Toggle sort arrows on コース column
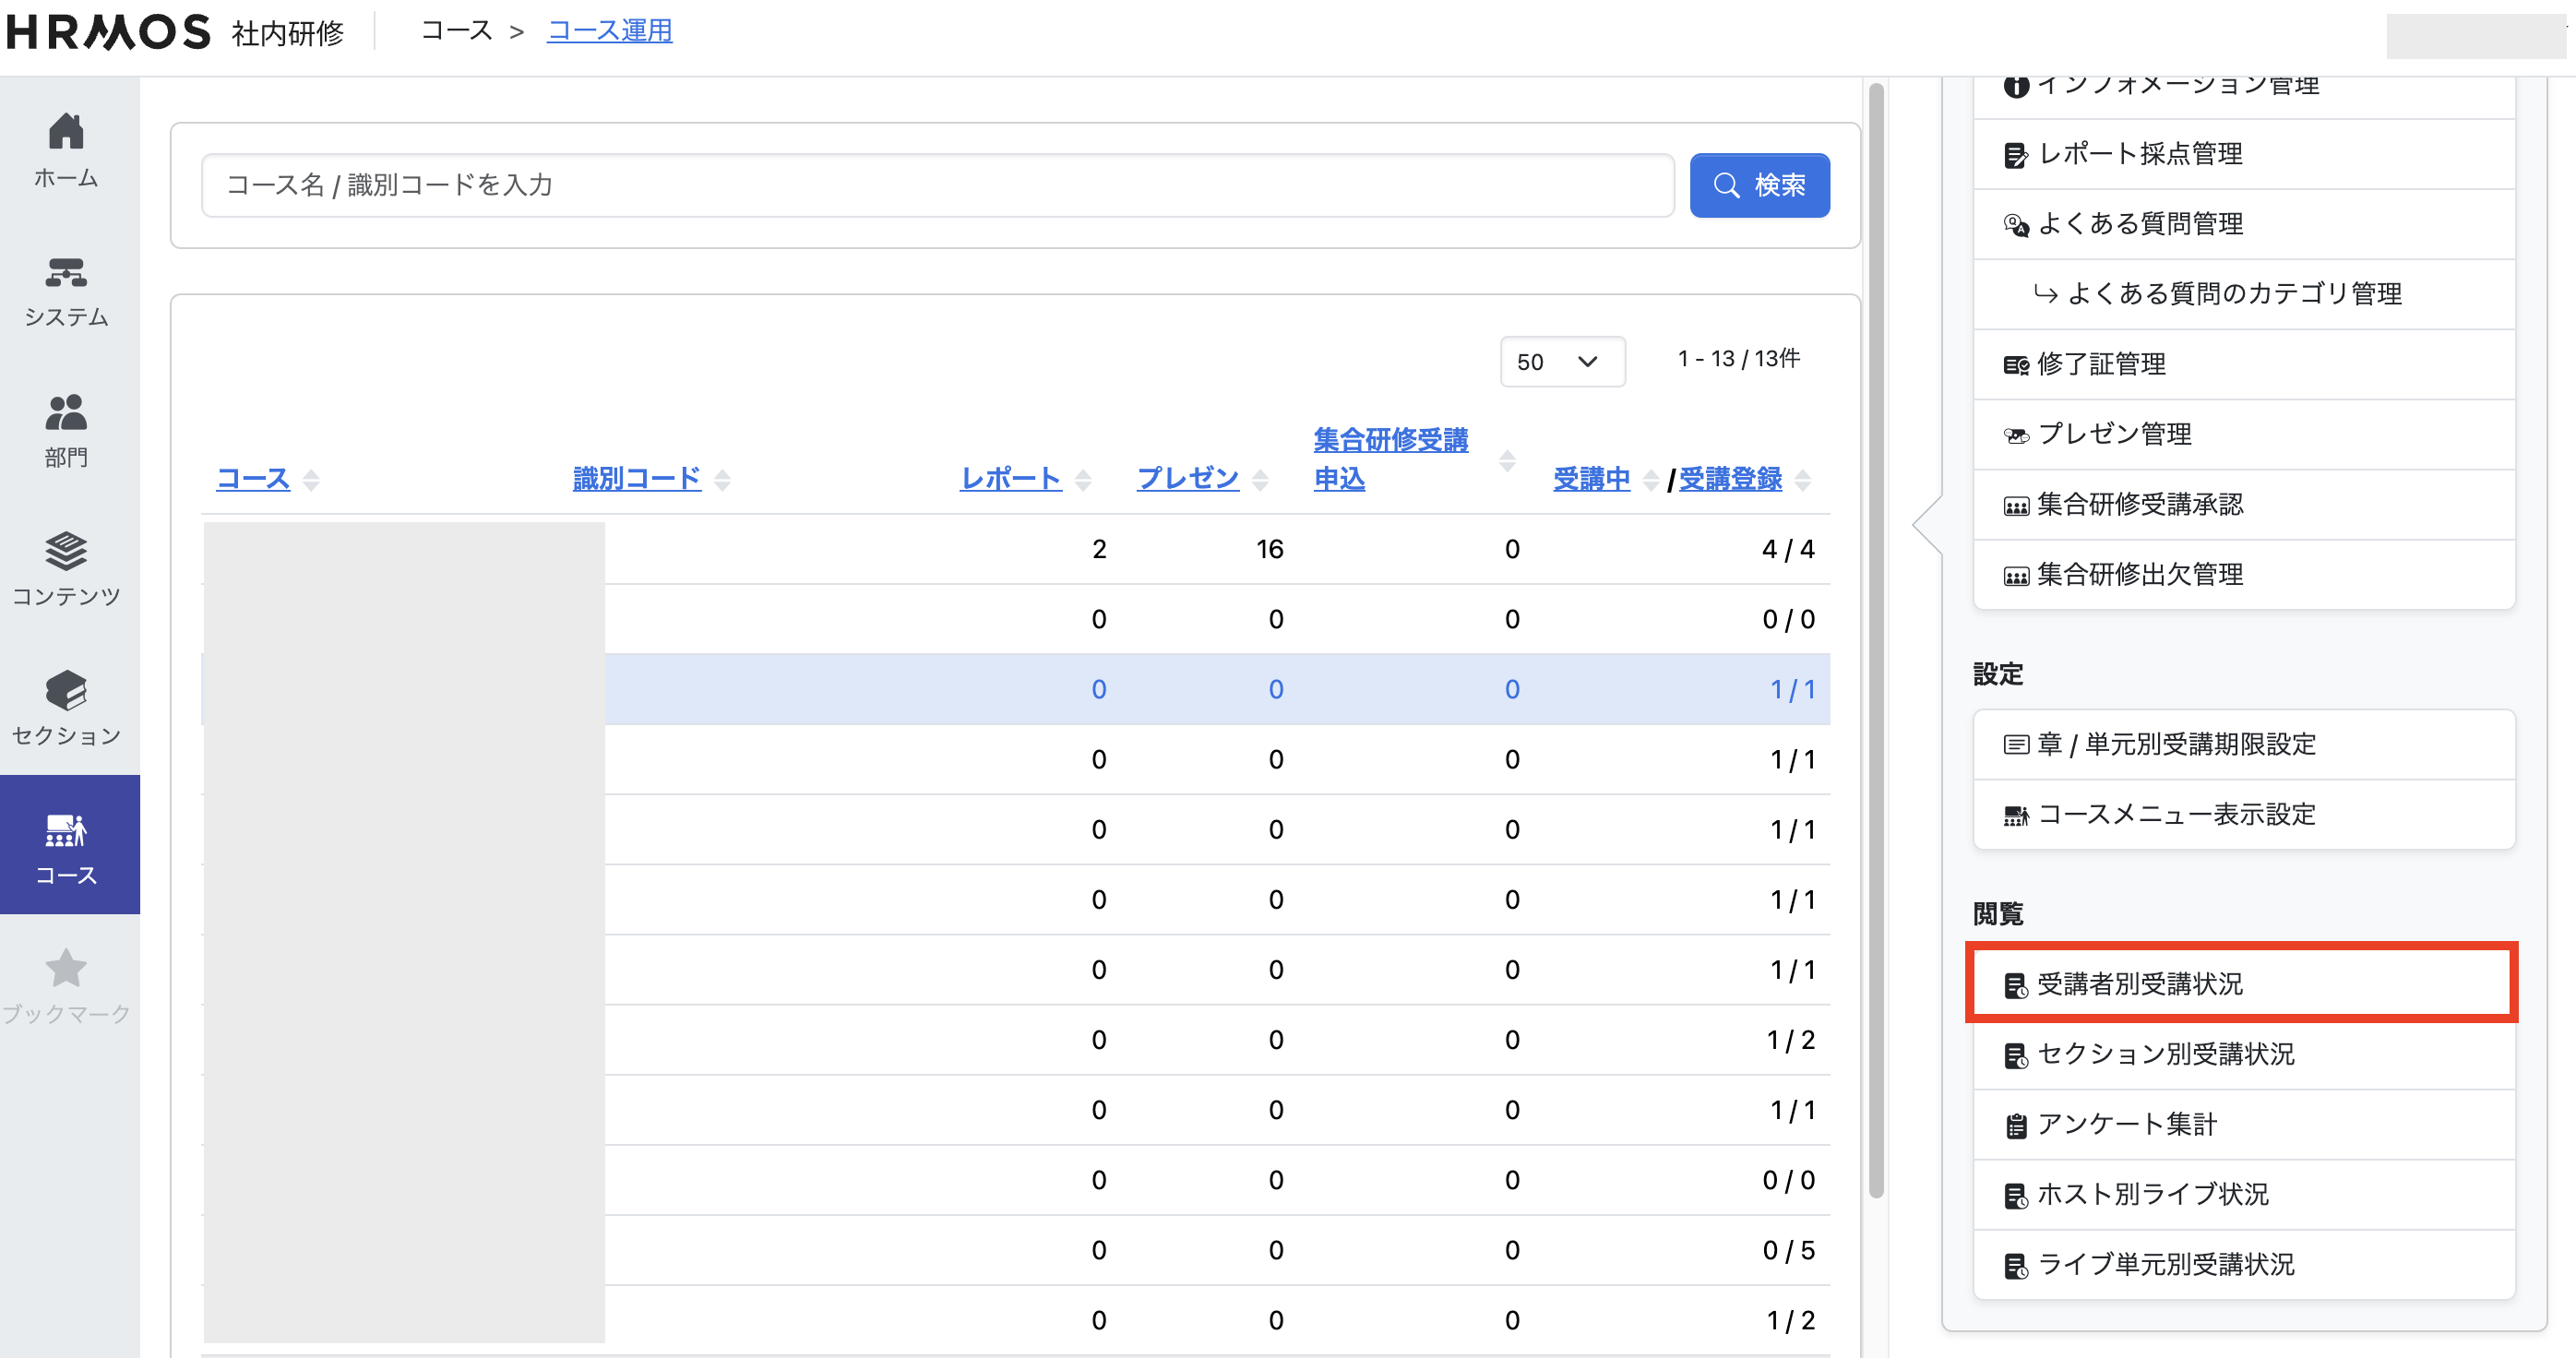Viewport: 2576px width, 1358px height. tap(311, 480)
